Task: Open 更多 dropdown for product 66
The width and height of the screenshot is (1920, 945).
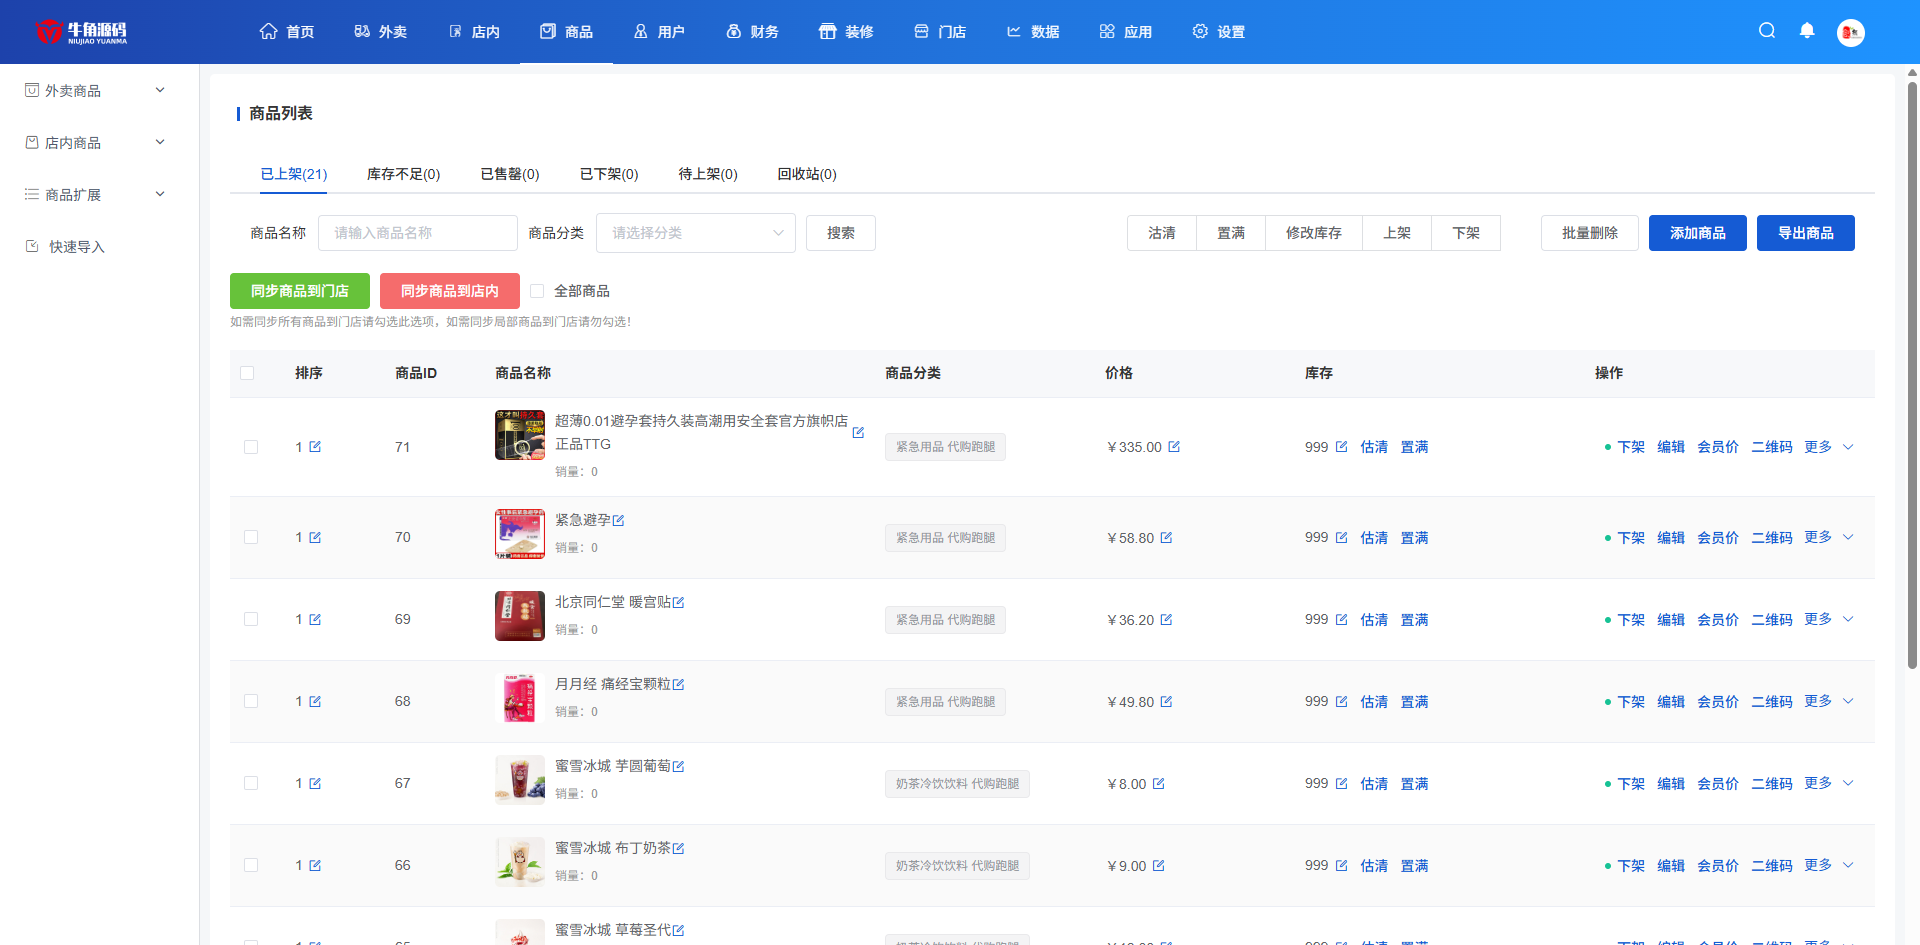Action: (1828, 866)
